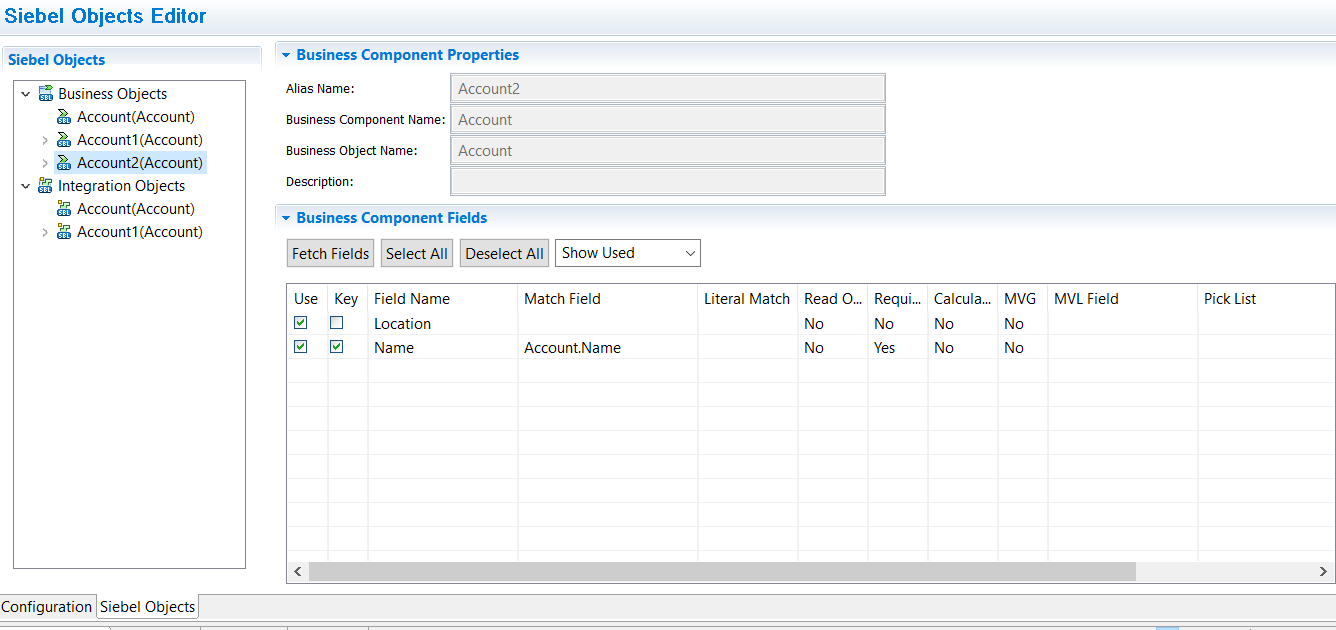Screen dimensions: 1336x630
Task: Click the Alias Name field
Action: (x=668, y=89)
